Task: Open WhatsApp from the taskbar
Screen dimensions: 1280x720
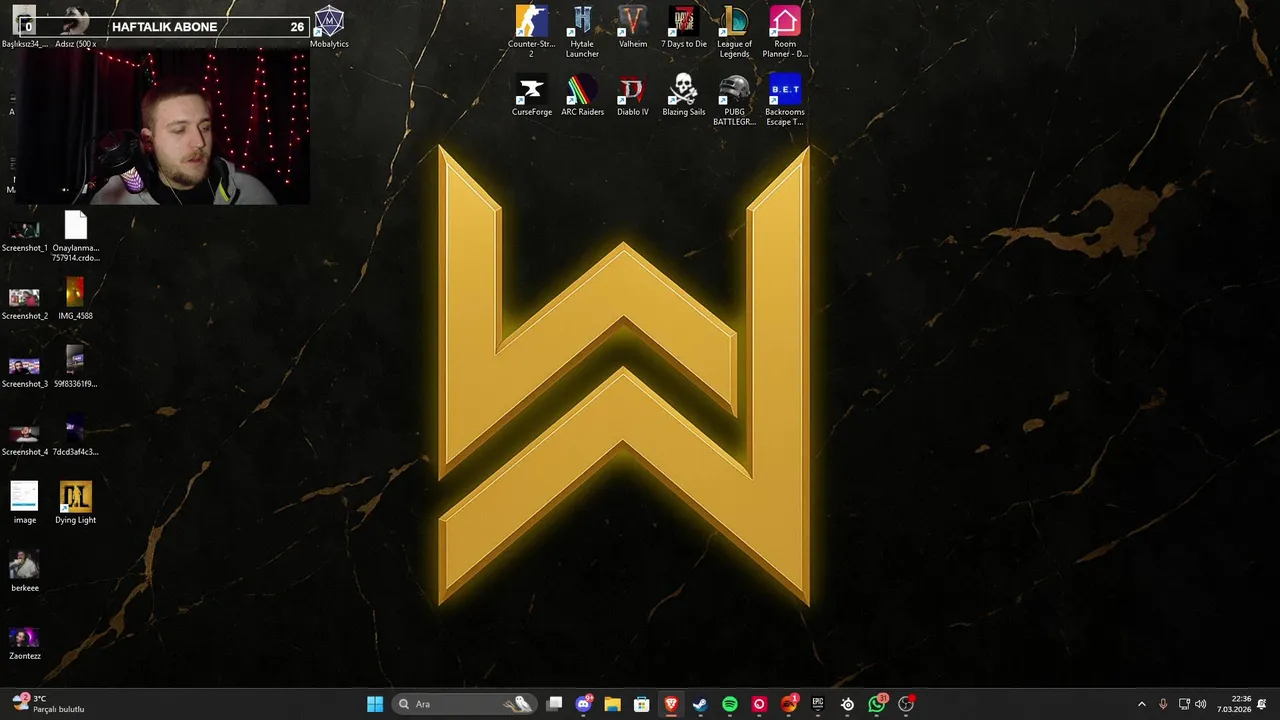Action: coord(877,704)
